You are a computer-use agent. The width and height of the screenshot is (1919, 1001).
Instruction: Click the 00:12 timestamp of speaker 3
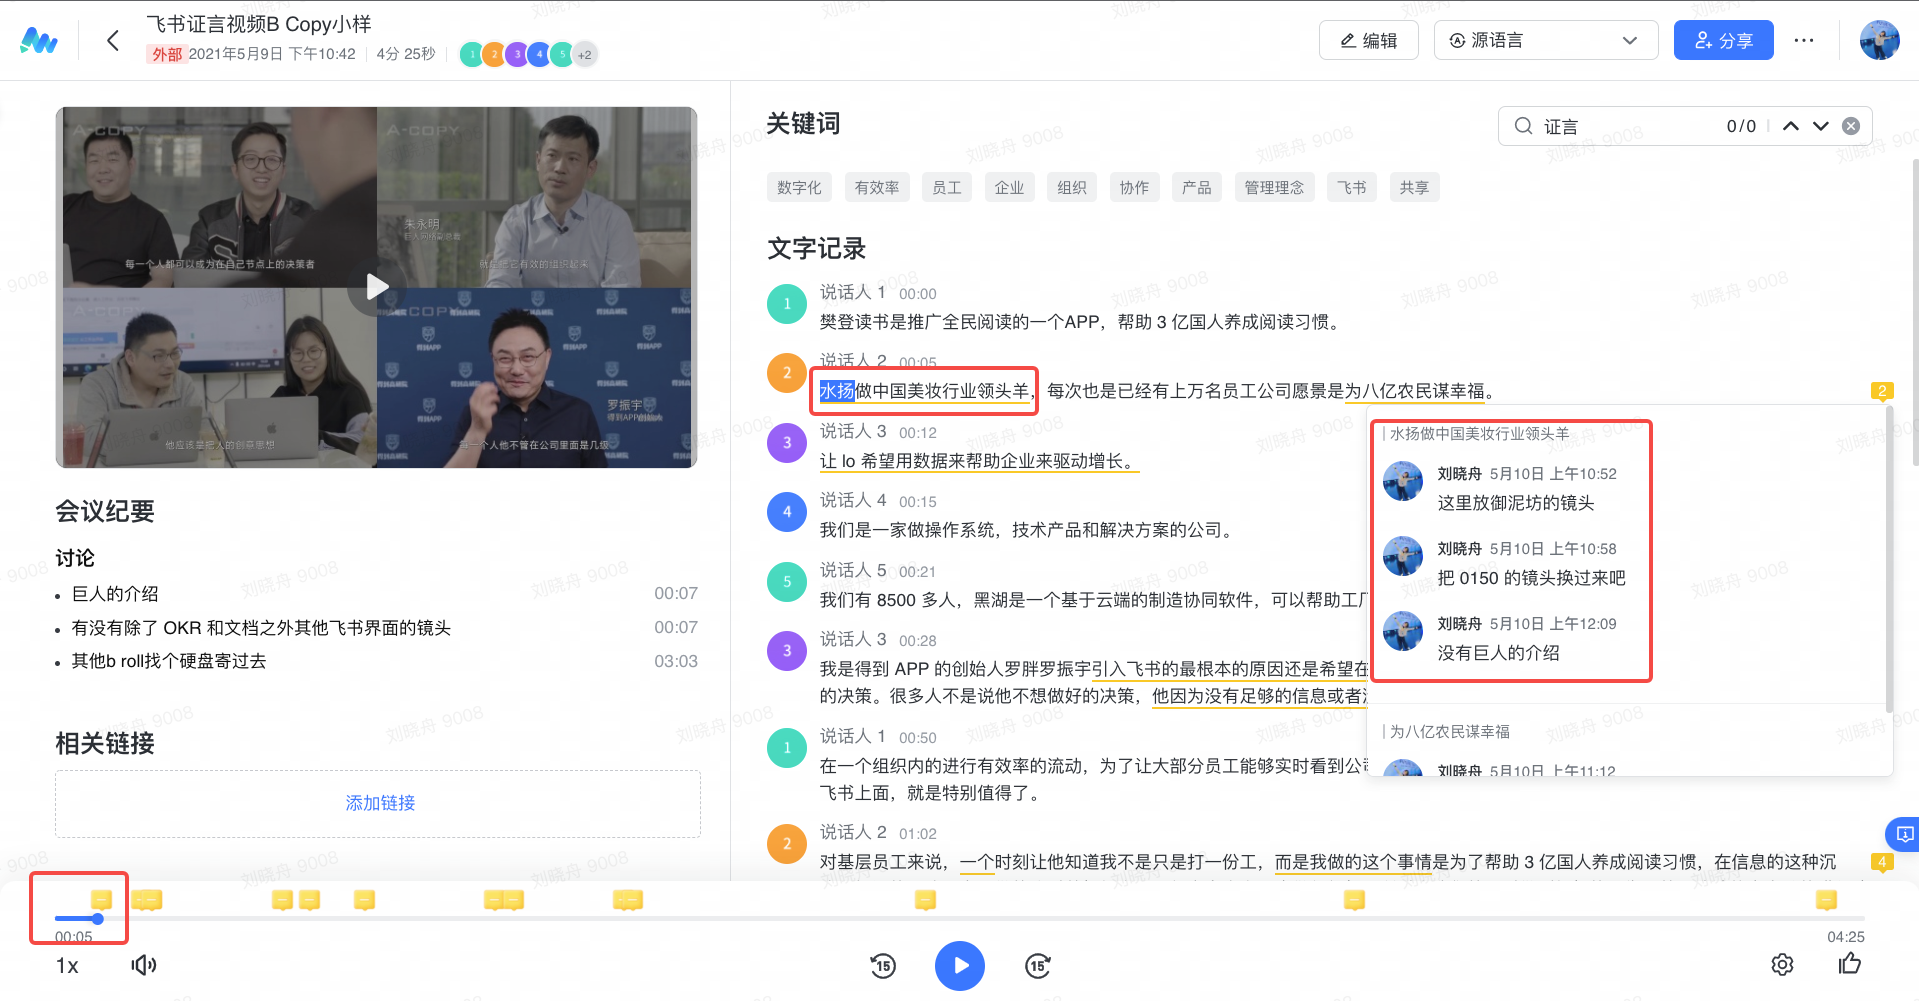click(918, 433)
